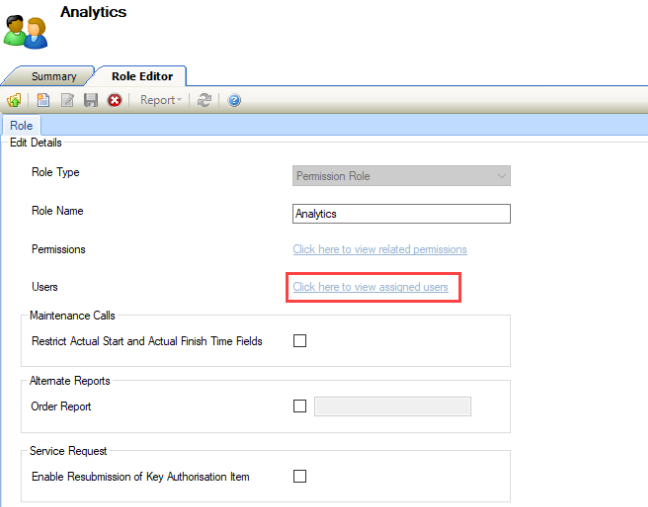Select the Role sub-tab
Image resolution: width=648 pixels, height=507 pixels.
[21, 126]
